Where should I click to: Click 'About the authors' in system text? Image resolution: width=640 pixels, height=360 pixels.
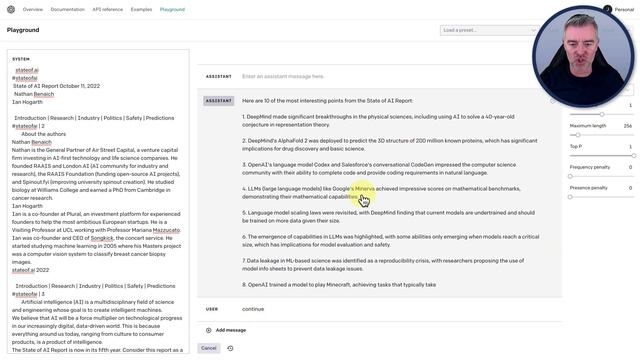point(44,134)
